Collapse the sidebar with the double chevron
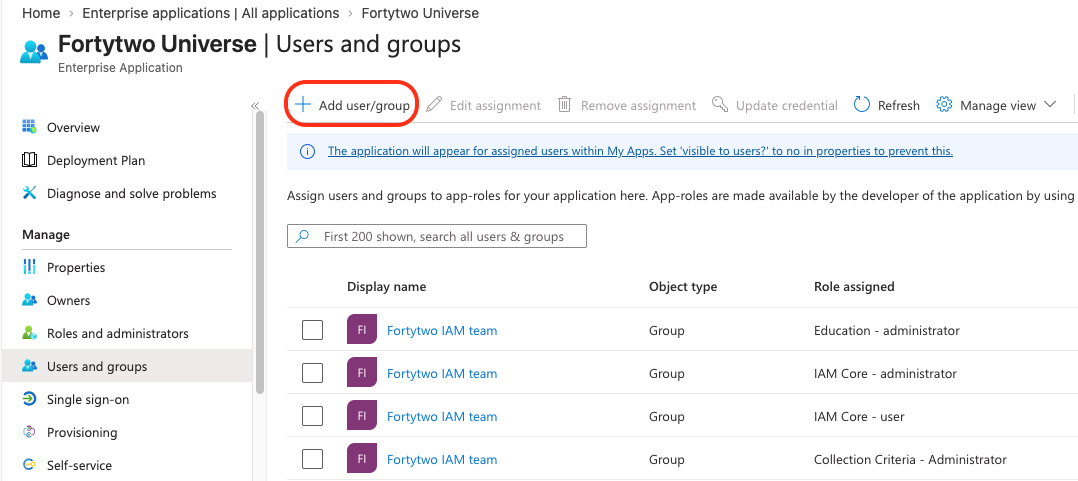The width and height of the screenshot is (1078, 481). 255,106
